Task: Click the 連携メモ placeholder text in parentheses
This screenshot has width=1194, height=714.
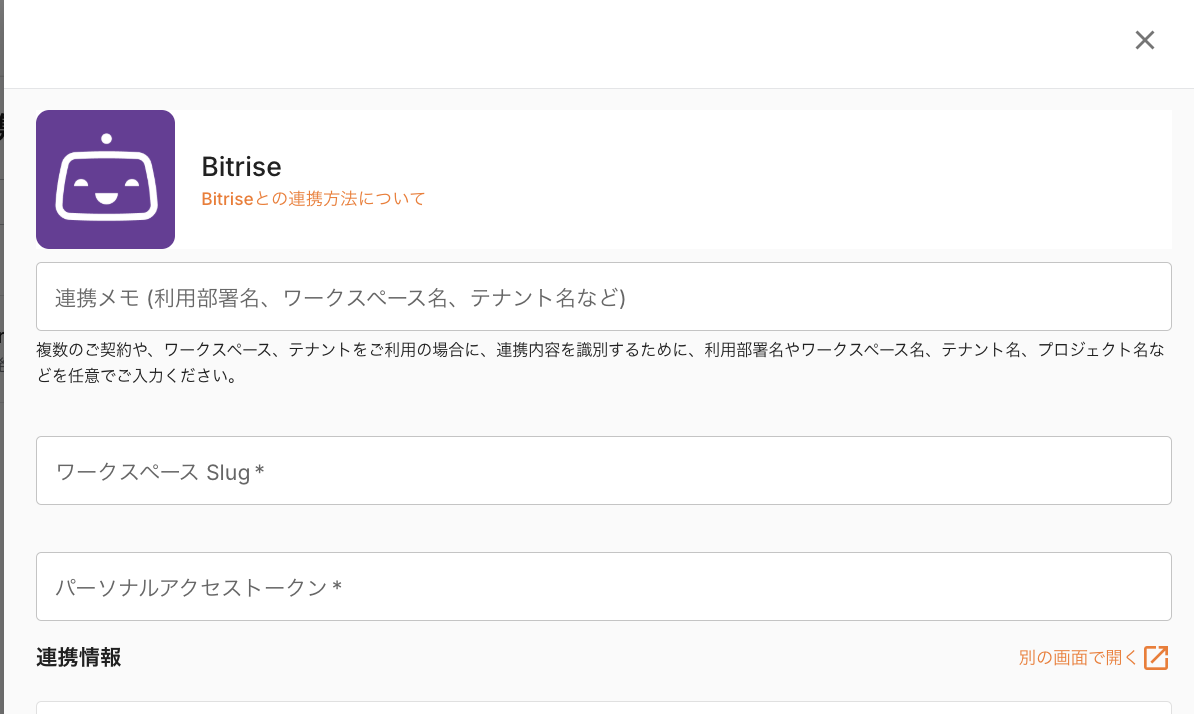Action: [387, 297]
